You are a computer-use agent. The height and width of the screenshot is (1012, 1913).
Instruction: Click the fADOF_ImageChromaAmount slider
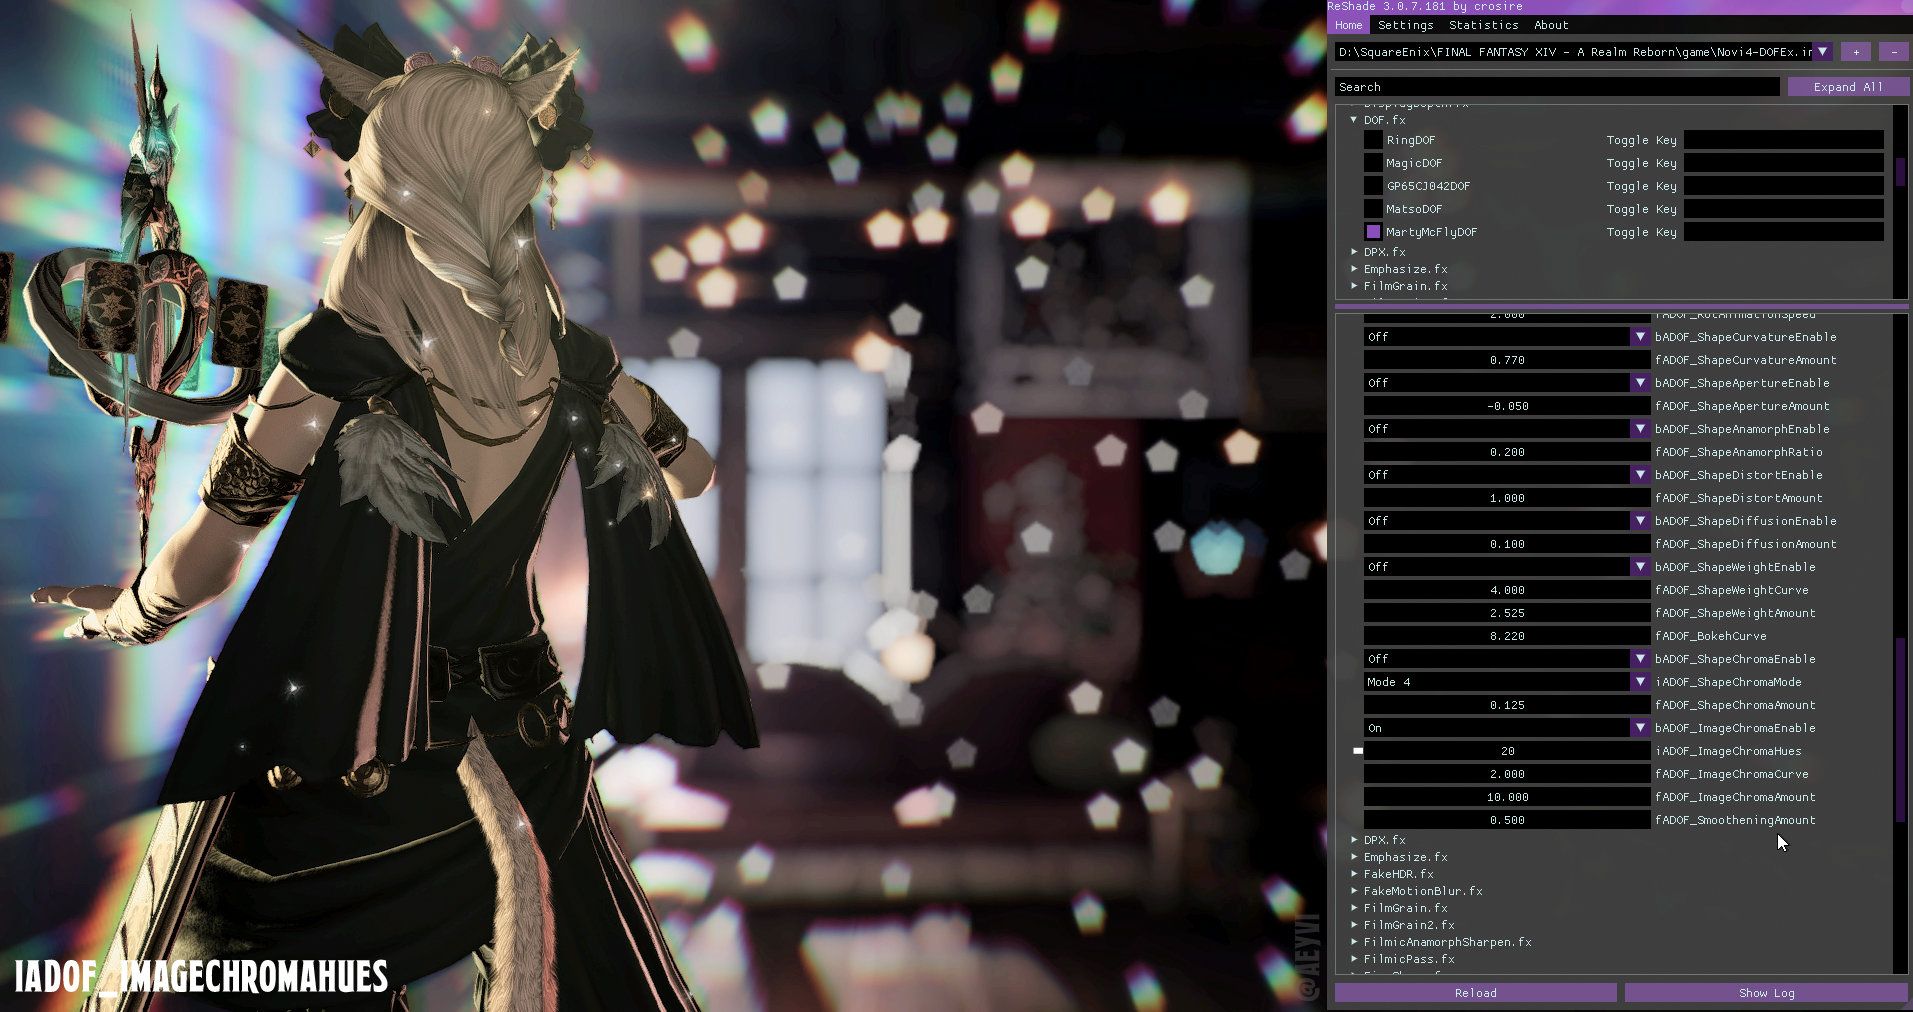point(1507,797)
